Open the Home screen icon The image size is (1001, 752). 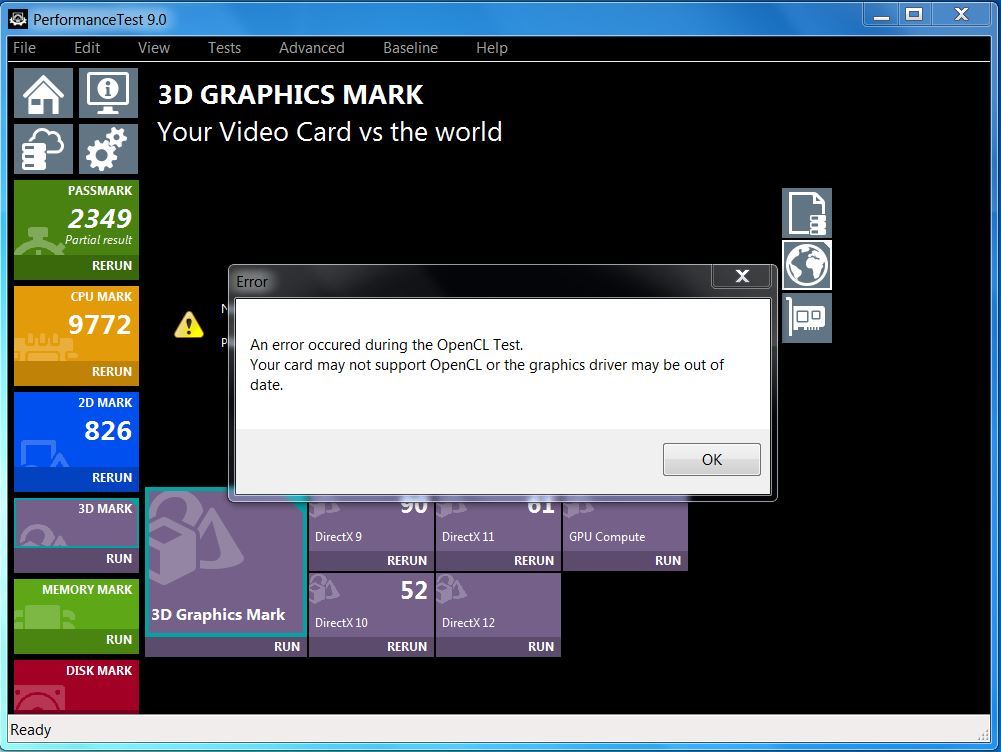(x=43, y=93)
